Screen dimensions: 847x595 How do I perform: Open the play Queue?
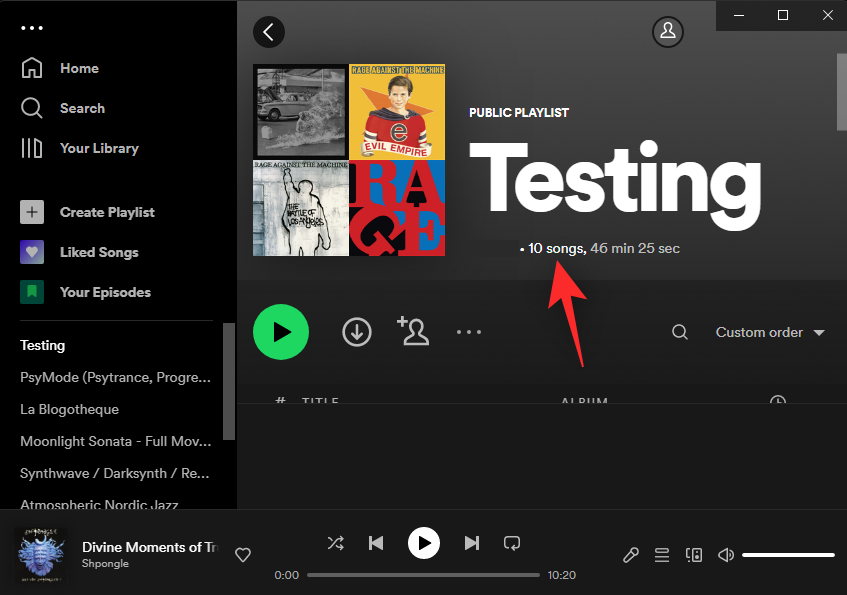[x=662, y=555]
